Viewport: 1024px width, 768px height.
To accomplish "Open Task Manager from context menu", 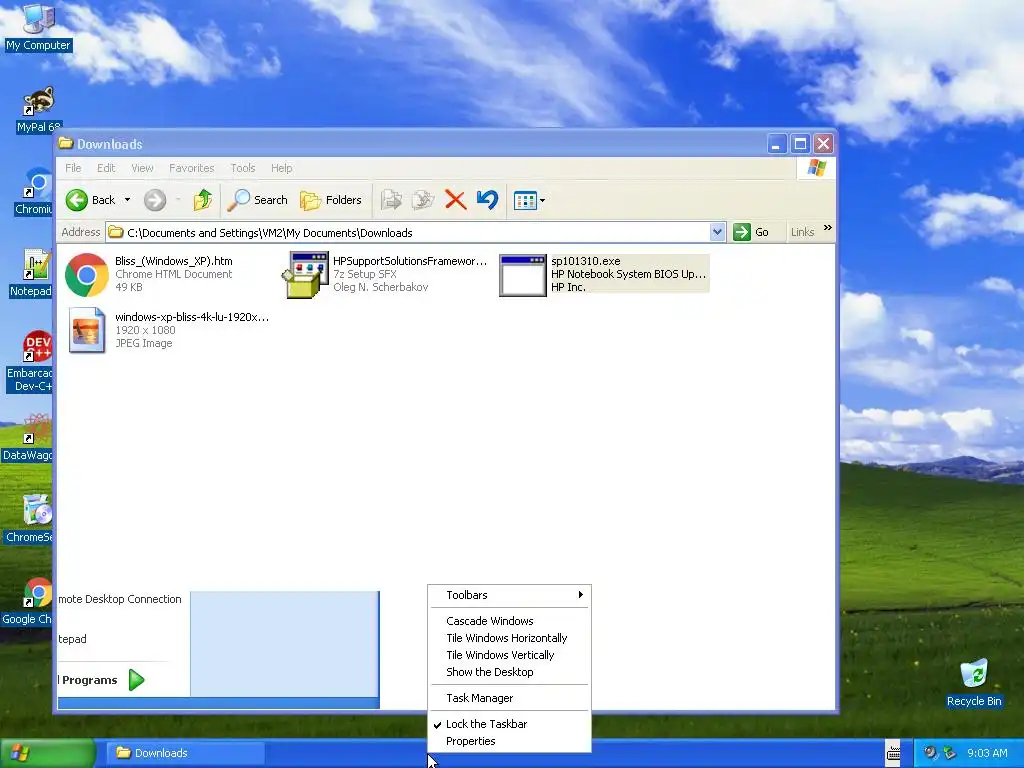I will coord(510,698).
